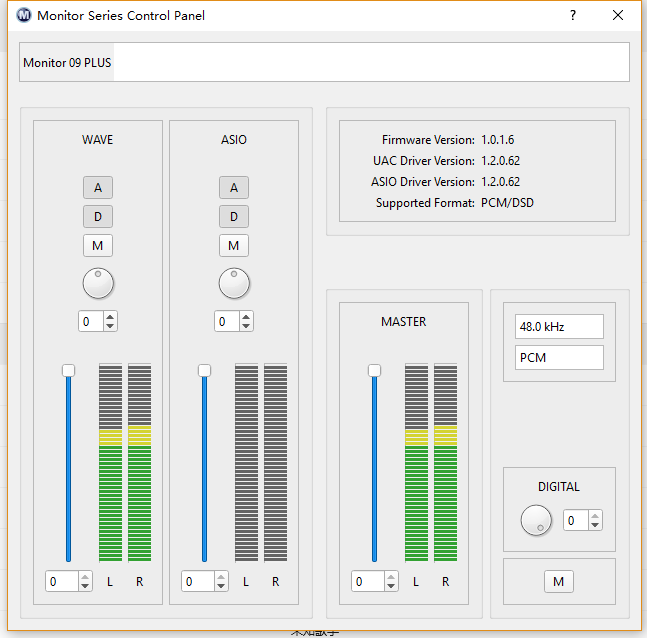Click the 48.0 kHz sample rate field
Screen dimensions: 647x638
click(559, 327)
